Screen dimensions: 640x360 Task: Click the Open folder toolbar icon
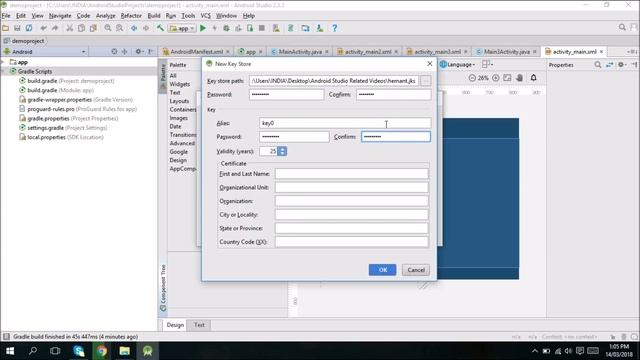(x=6, y=28)
